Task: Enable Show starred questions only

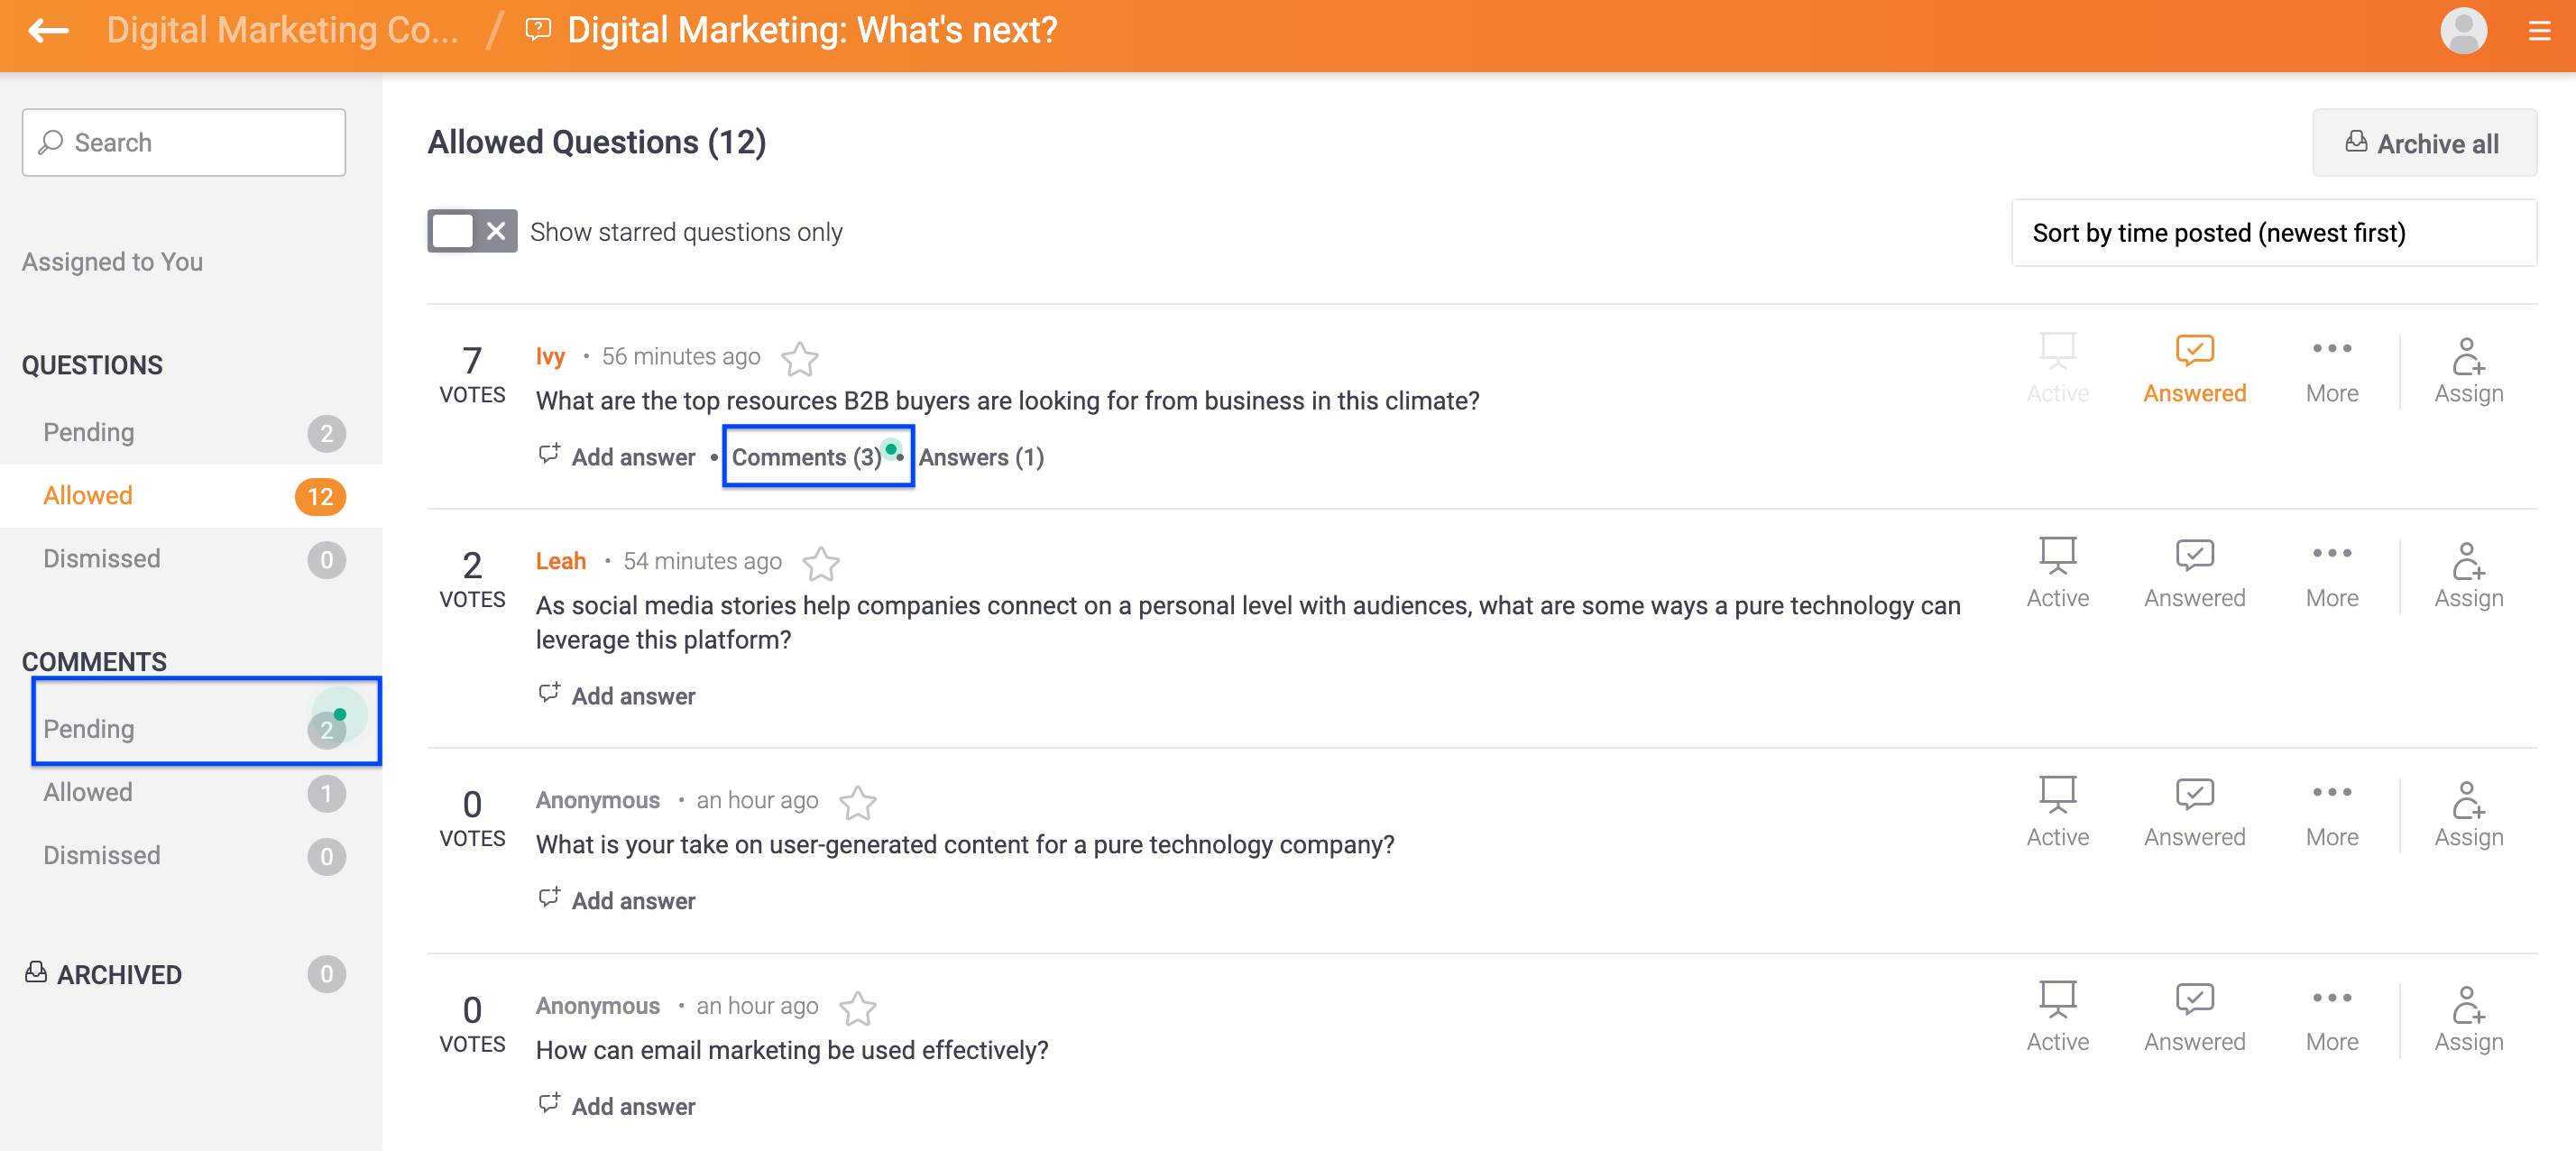Action: click(x=471, y=230)
